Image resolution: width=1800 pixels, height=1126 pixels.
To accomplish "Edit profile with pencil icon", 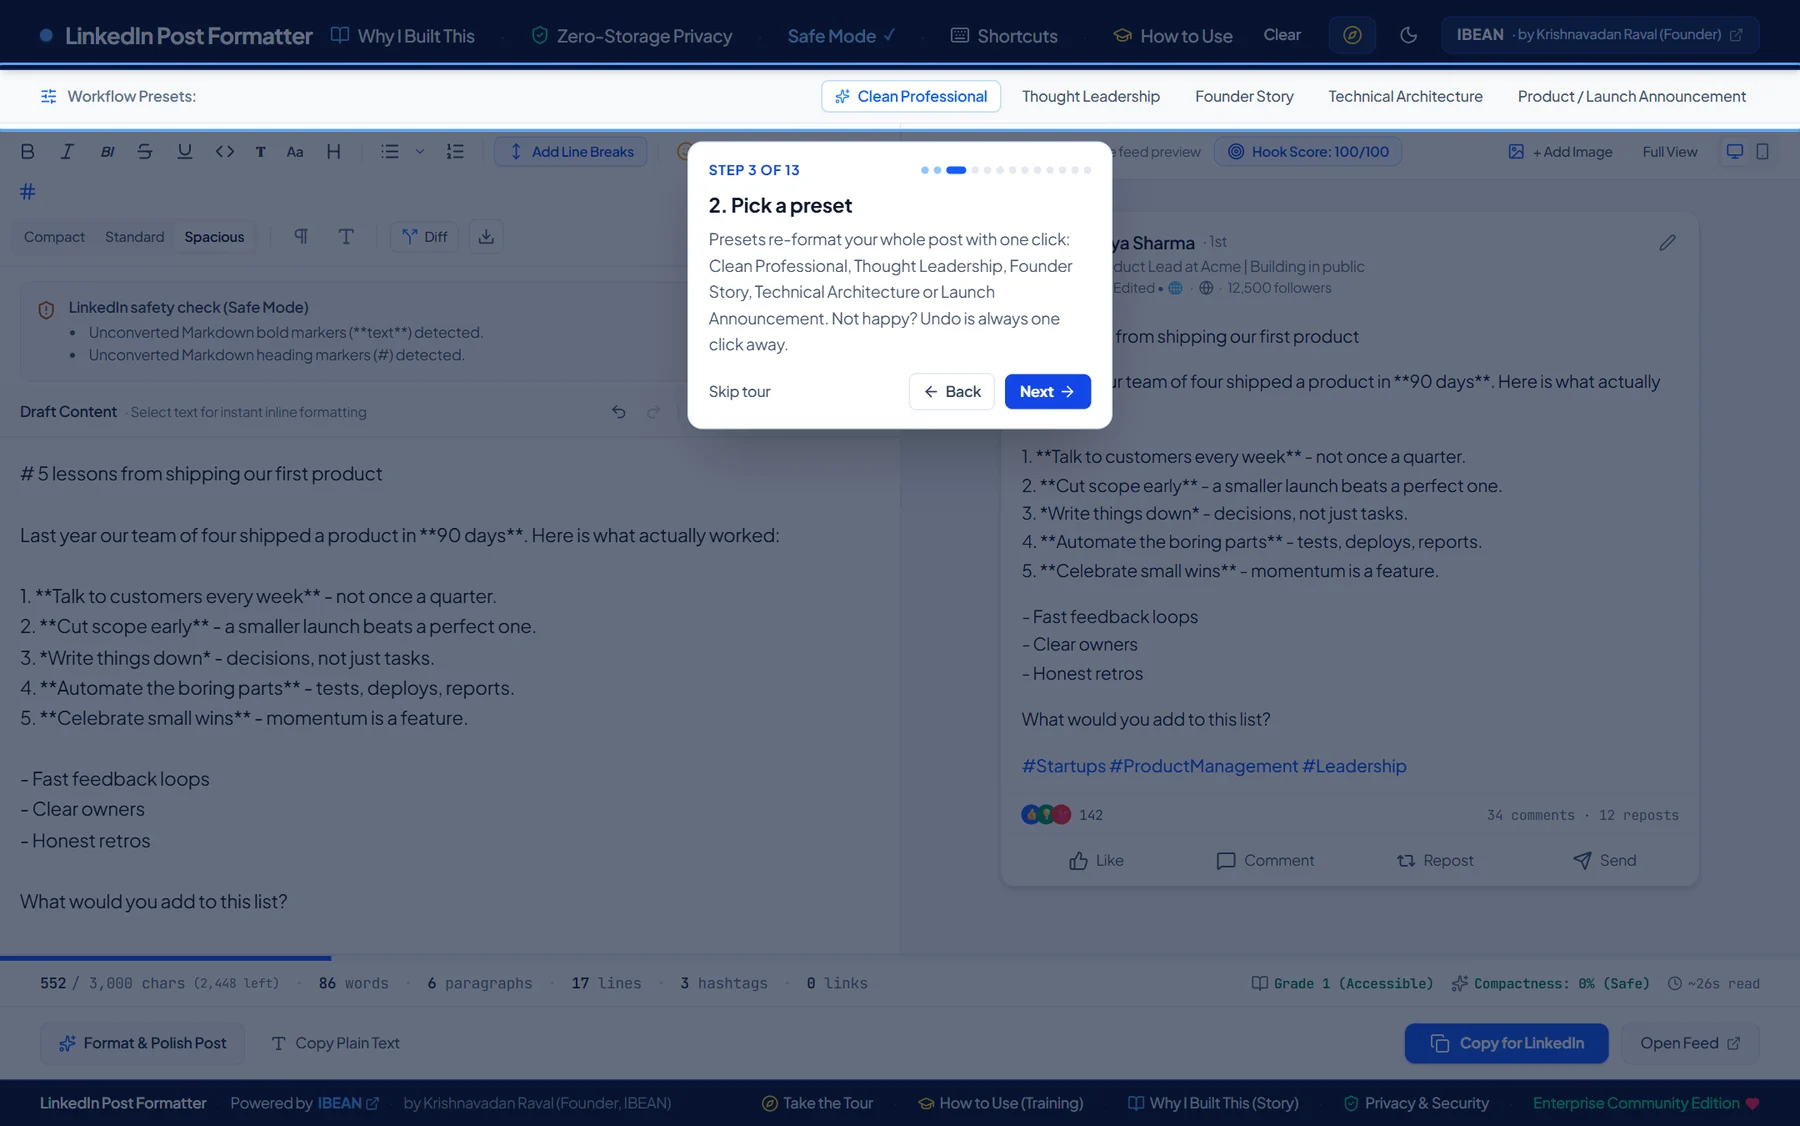I will point(1667,243).
